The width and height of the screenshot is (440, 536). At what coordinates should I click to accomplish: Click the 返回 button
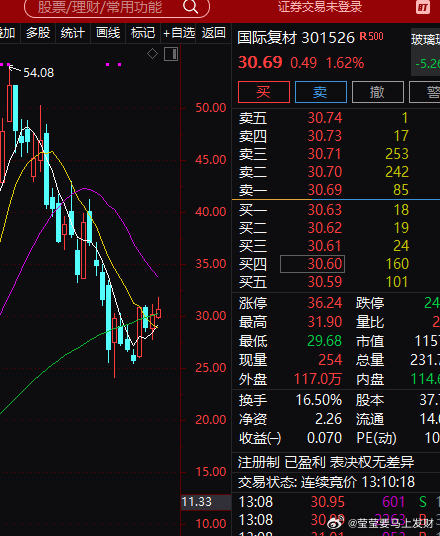(214, 33)
